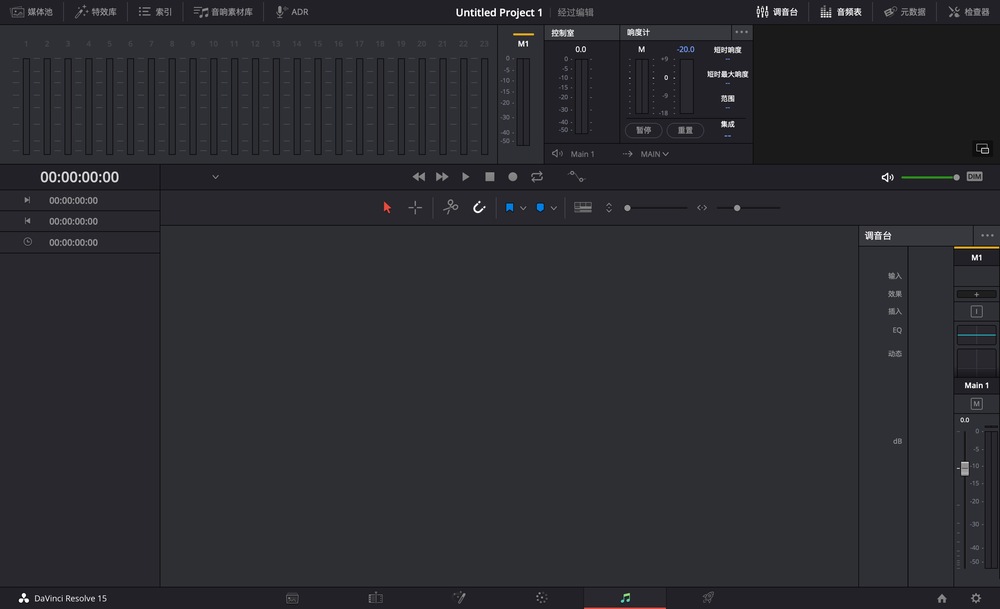1000x609 pixels.
Task: Click the horizontal timeline zoom slider
Action: (748, 208)
